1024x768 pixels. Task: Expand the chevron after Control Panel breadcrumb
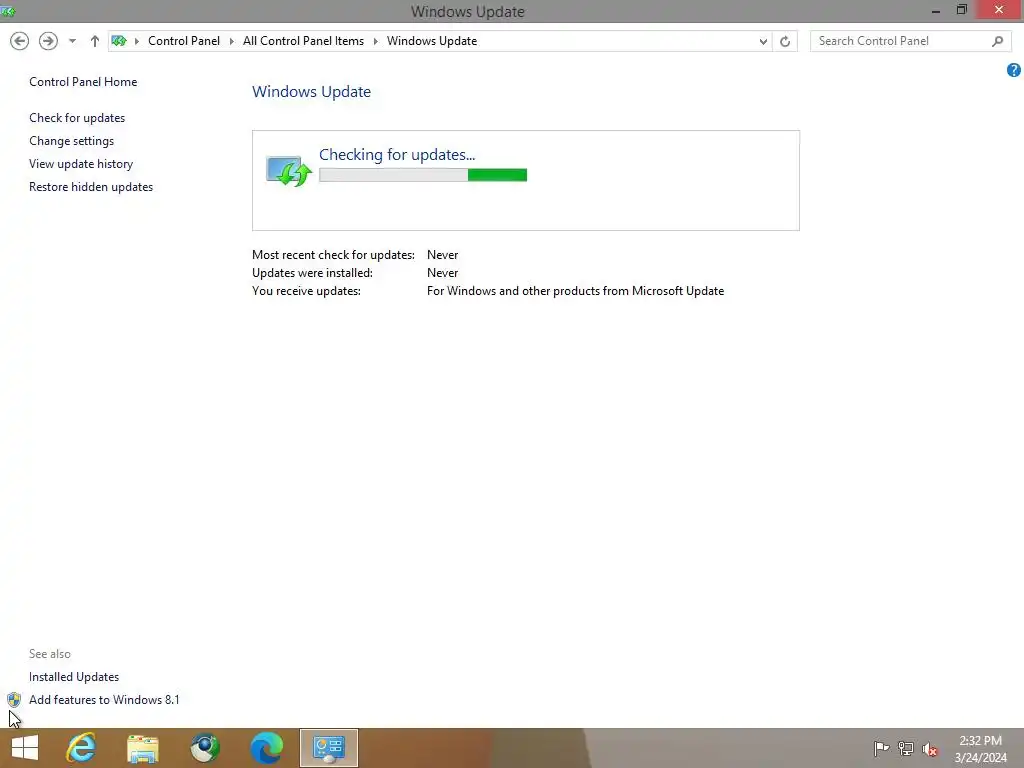[x=231, y=41]
